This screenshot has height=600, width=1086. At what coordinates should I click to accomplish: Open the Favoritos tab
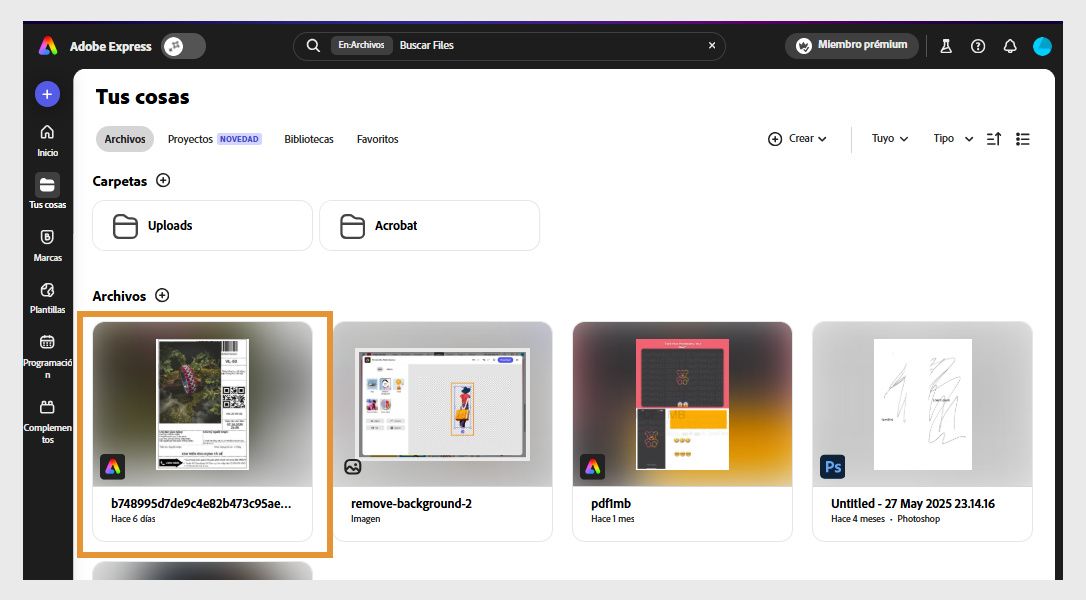point(377,139)
